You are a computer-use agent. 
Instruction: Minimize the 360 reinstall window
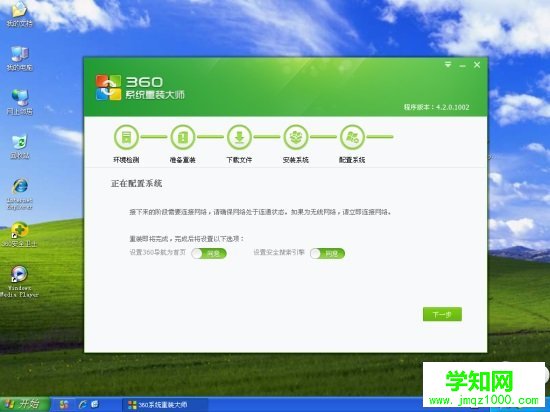[462, 65]
